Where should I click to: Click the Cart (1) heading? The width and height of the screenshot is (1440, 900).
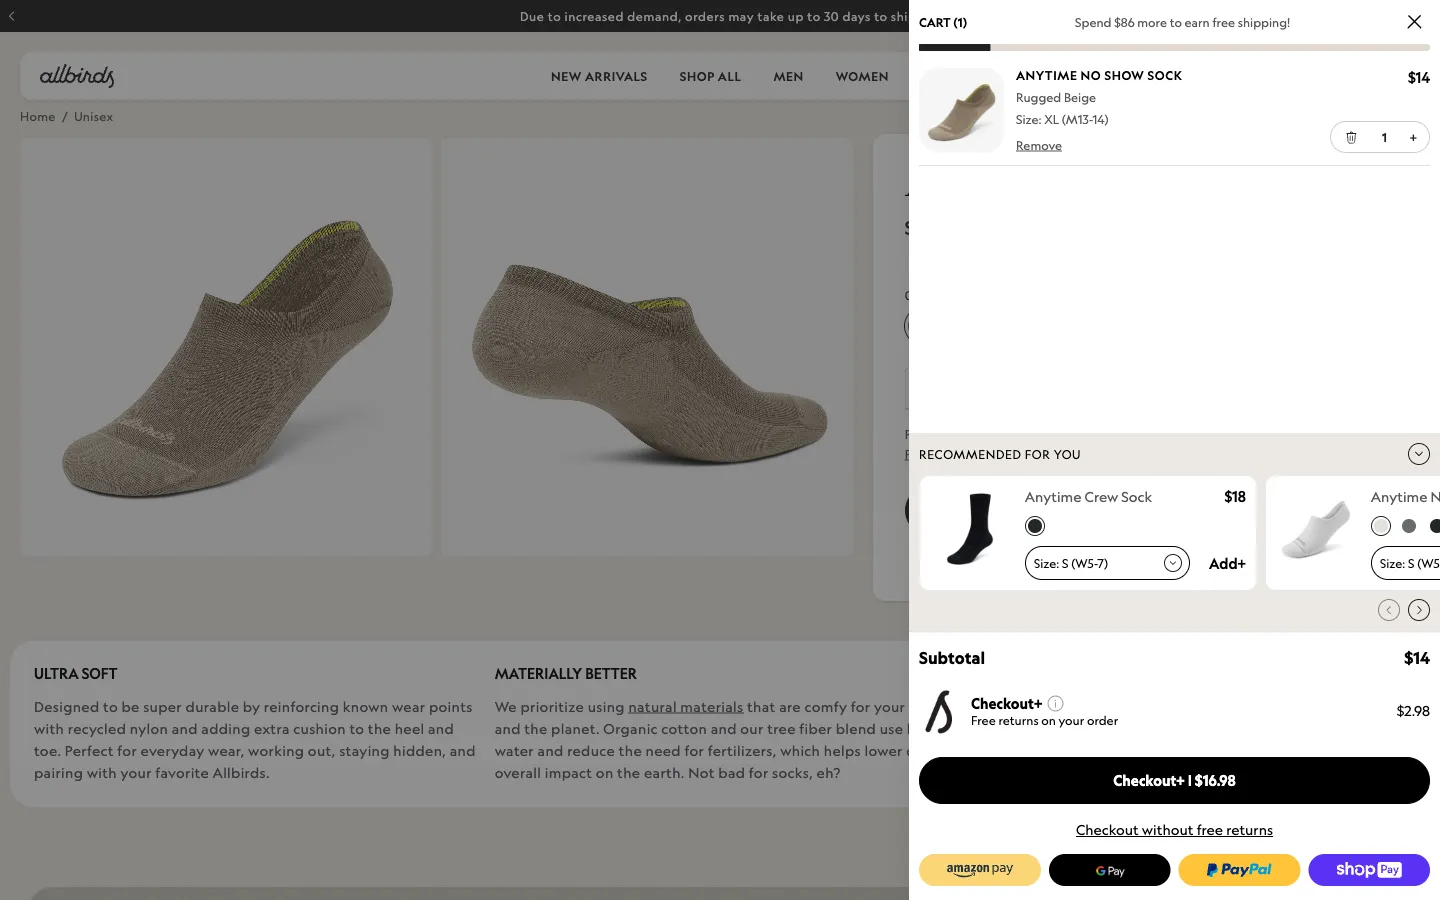[943, 22]
